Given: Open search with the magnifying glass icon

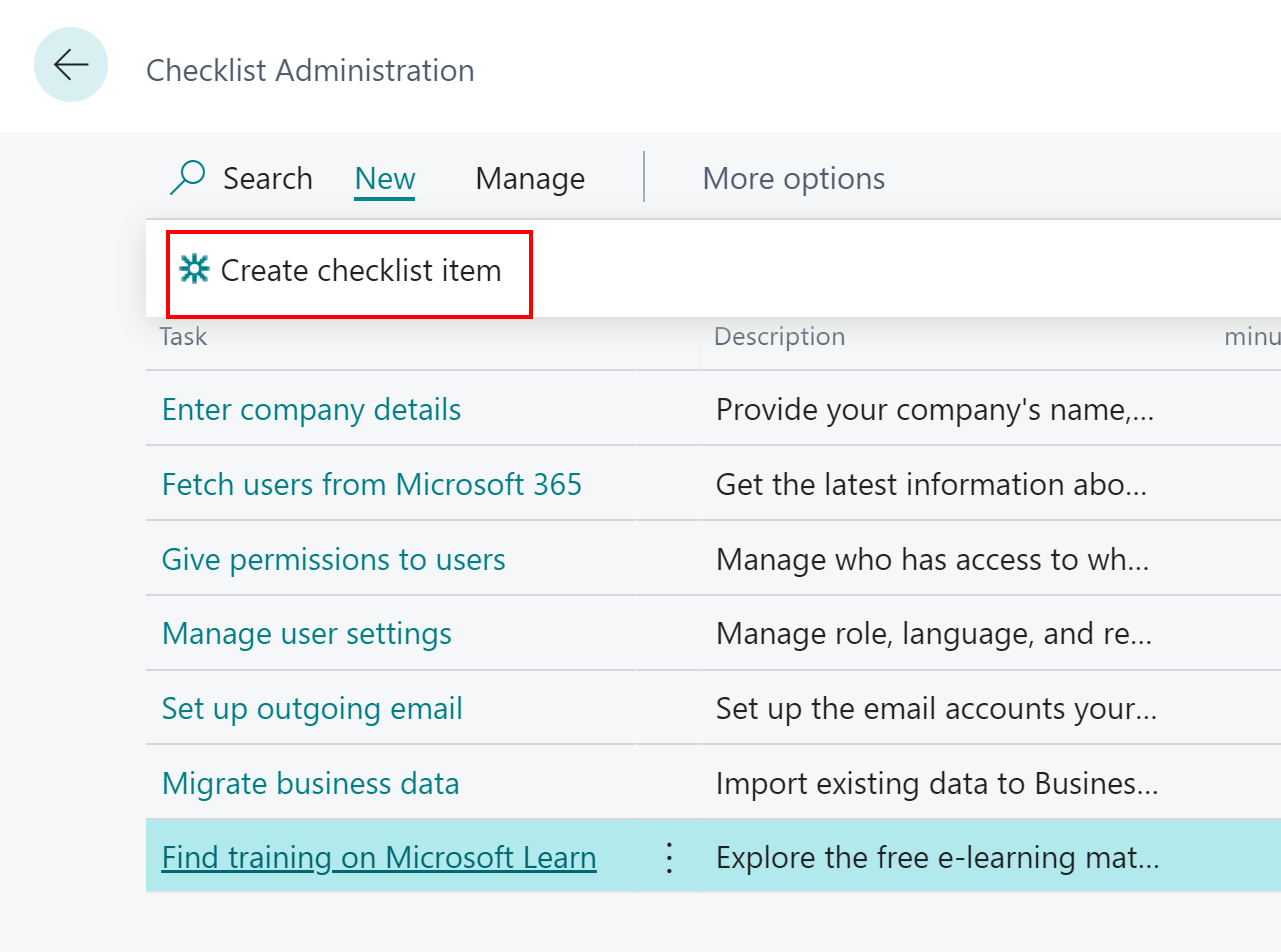Looking at the screenshot, I should click(x=187, y=177).
